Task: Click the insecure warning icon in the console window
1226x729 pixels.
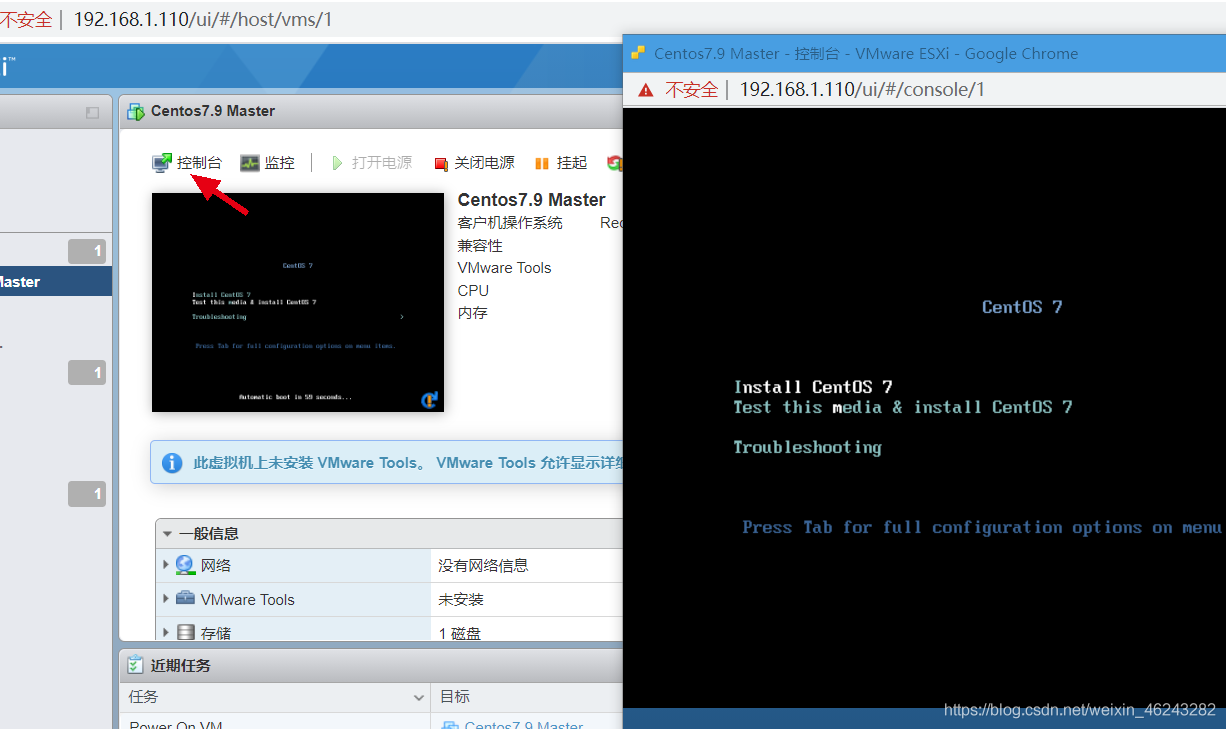Action: 645,89
